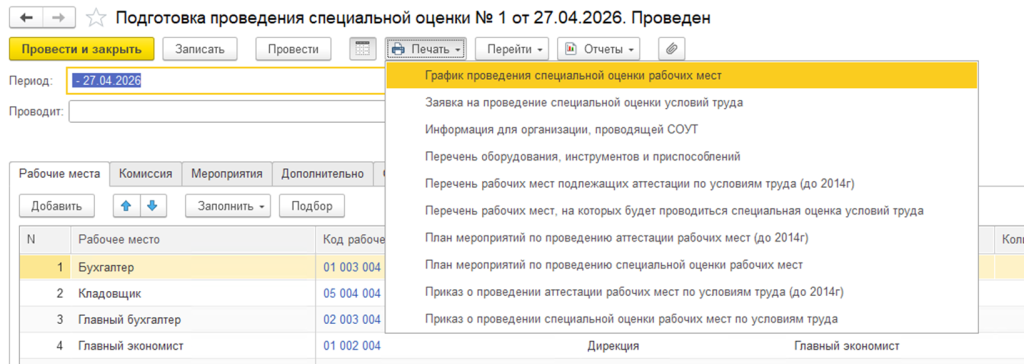
Task: Click Провести и закрыть button
Action: click(82, 49)
